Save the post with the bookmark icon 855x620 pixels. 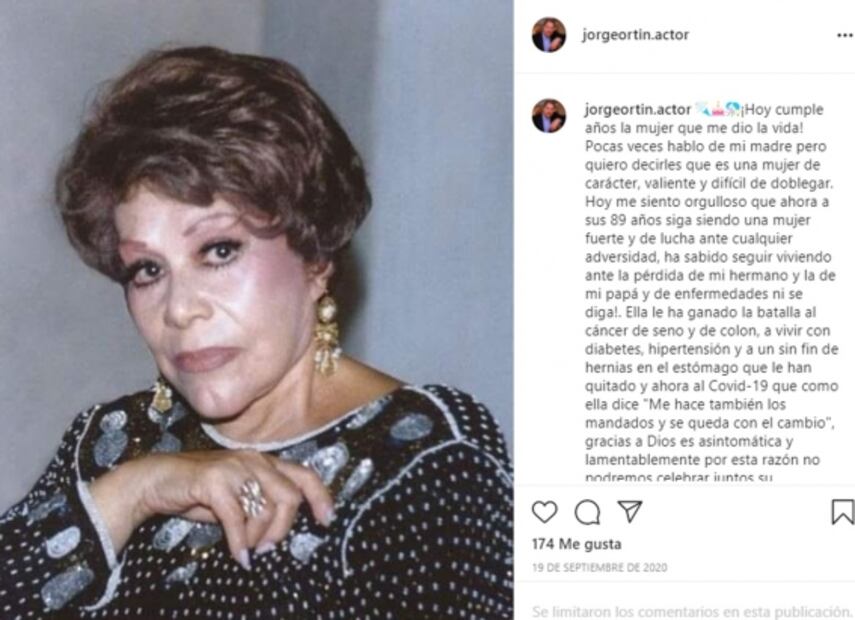tap(842, 512)
